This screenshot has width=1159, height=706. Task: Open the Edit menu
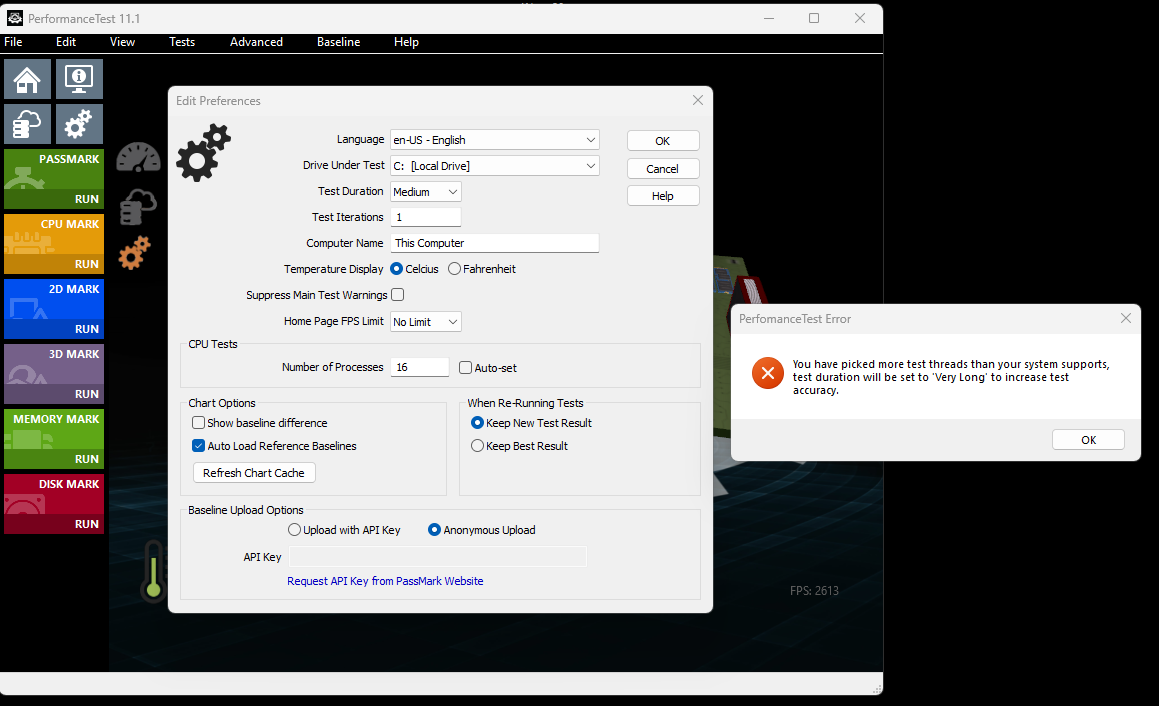tap(66, 42)
